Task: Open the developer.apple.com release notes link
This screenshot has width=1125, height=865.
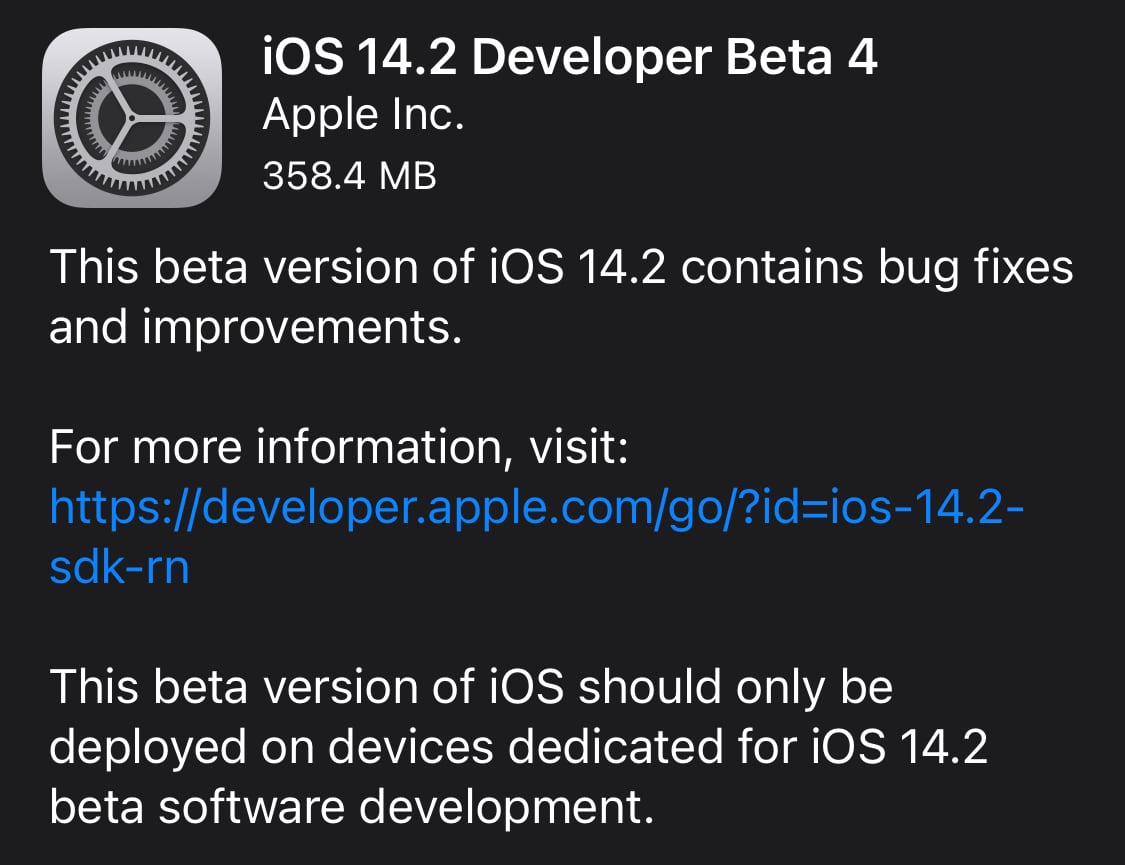Action: pos(536,509)
